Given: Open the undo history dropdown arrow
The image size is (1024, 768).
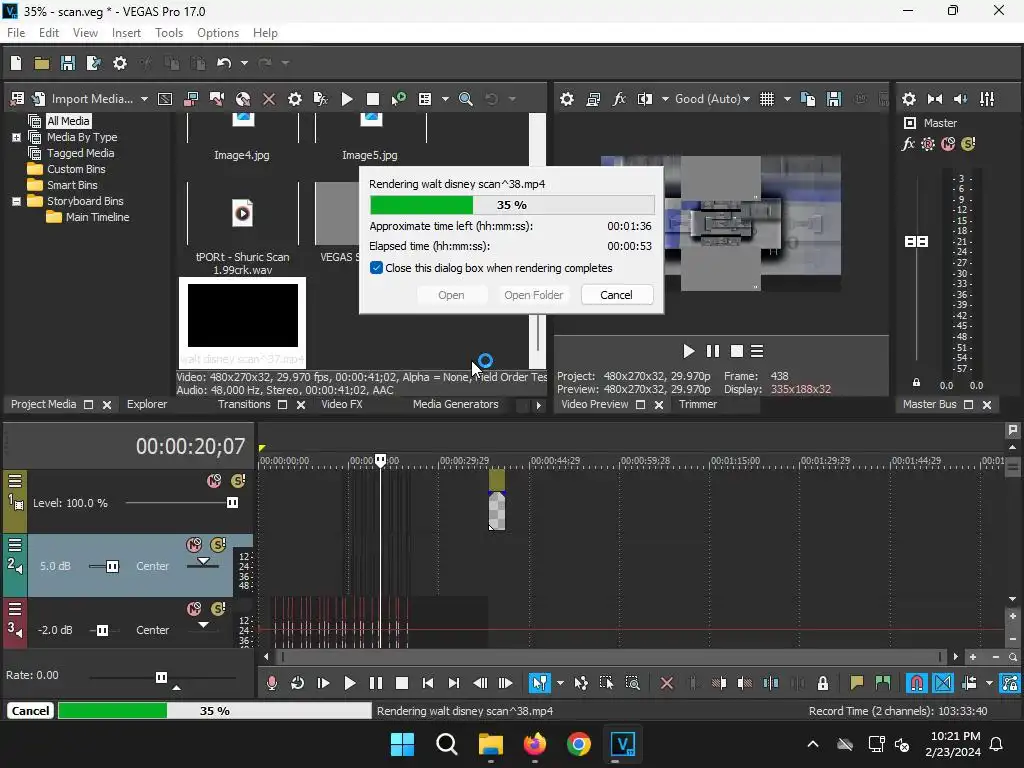Looking at the screenshot, I should [244, 63].
